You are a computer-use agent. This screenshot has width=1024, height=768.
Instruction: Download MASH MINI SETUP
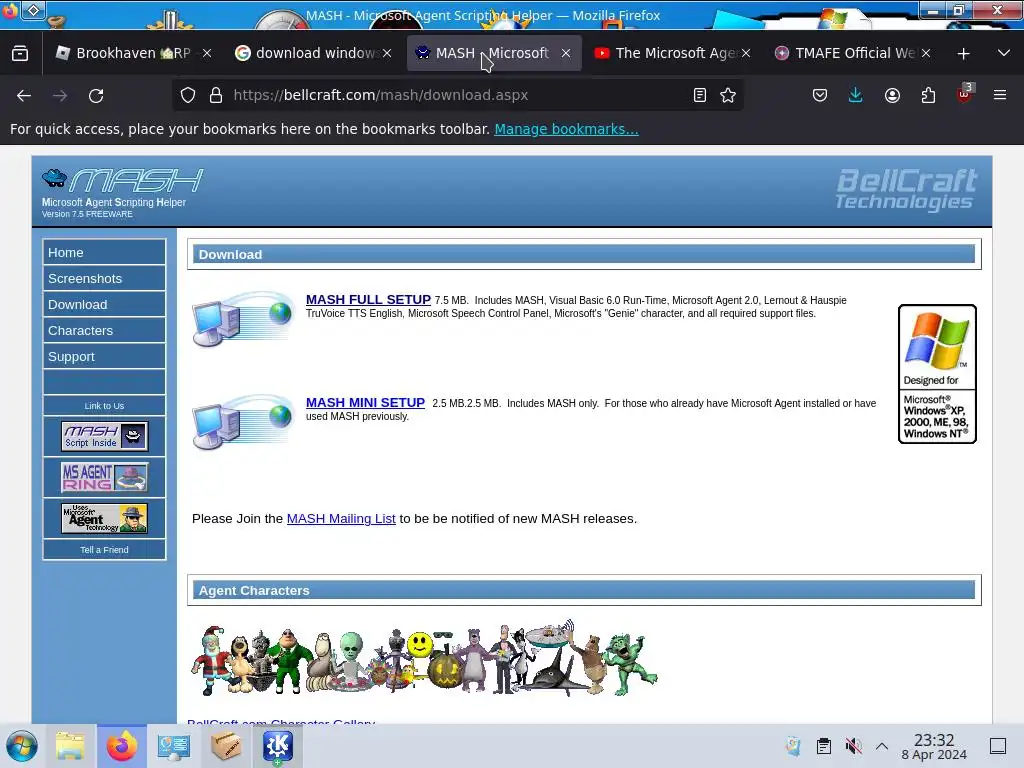(365, 403)
